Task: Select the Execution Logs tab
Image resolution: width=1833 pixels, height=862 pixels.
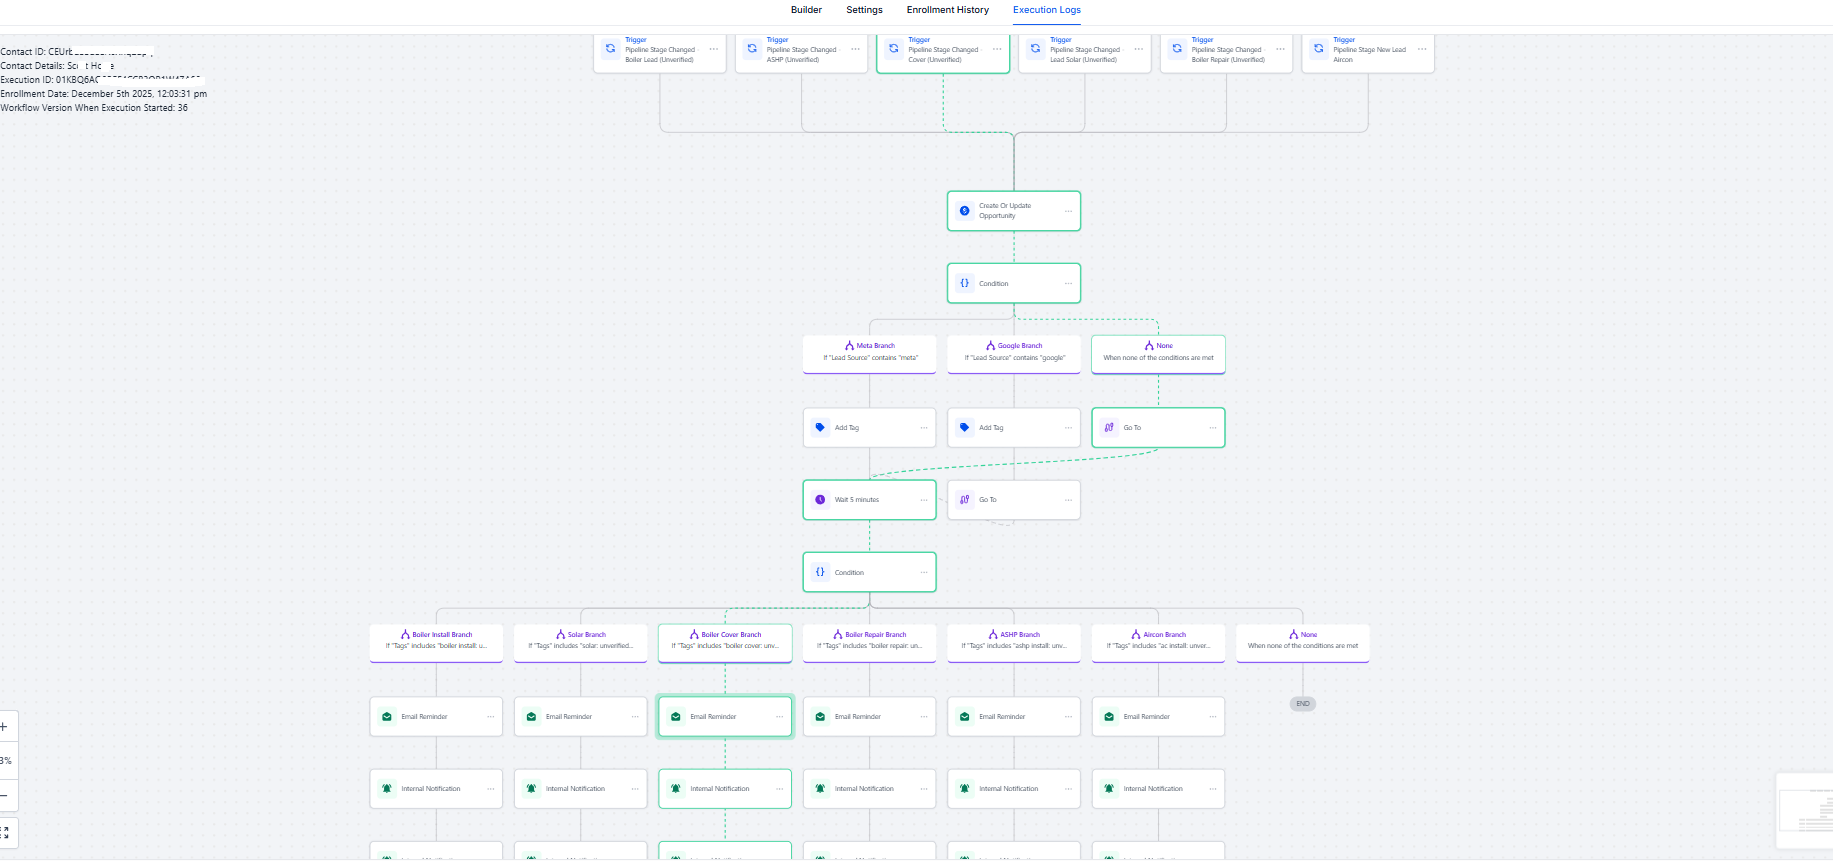Action: pyautogui.click(x=1047, y=10)
